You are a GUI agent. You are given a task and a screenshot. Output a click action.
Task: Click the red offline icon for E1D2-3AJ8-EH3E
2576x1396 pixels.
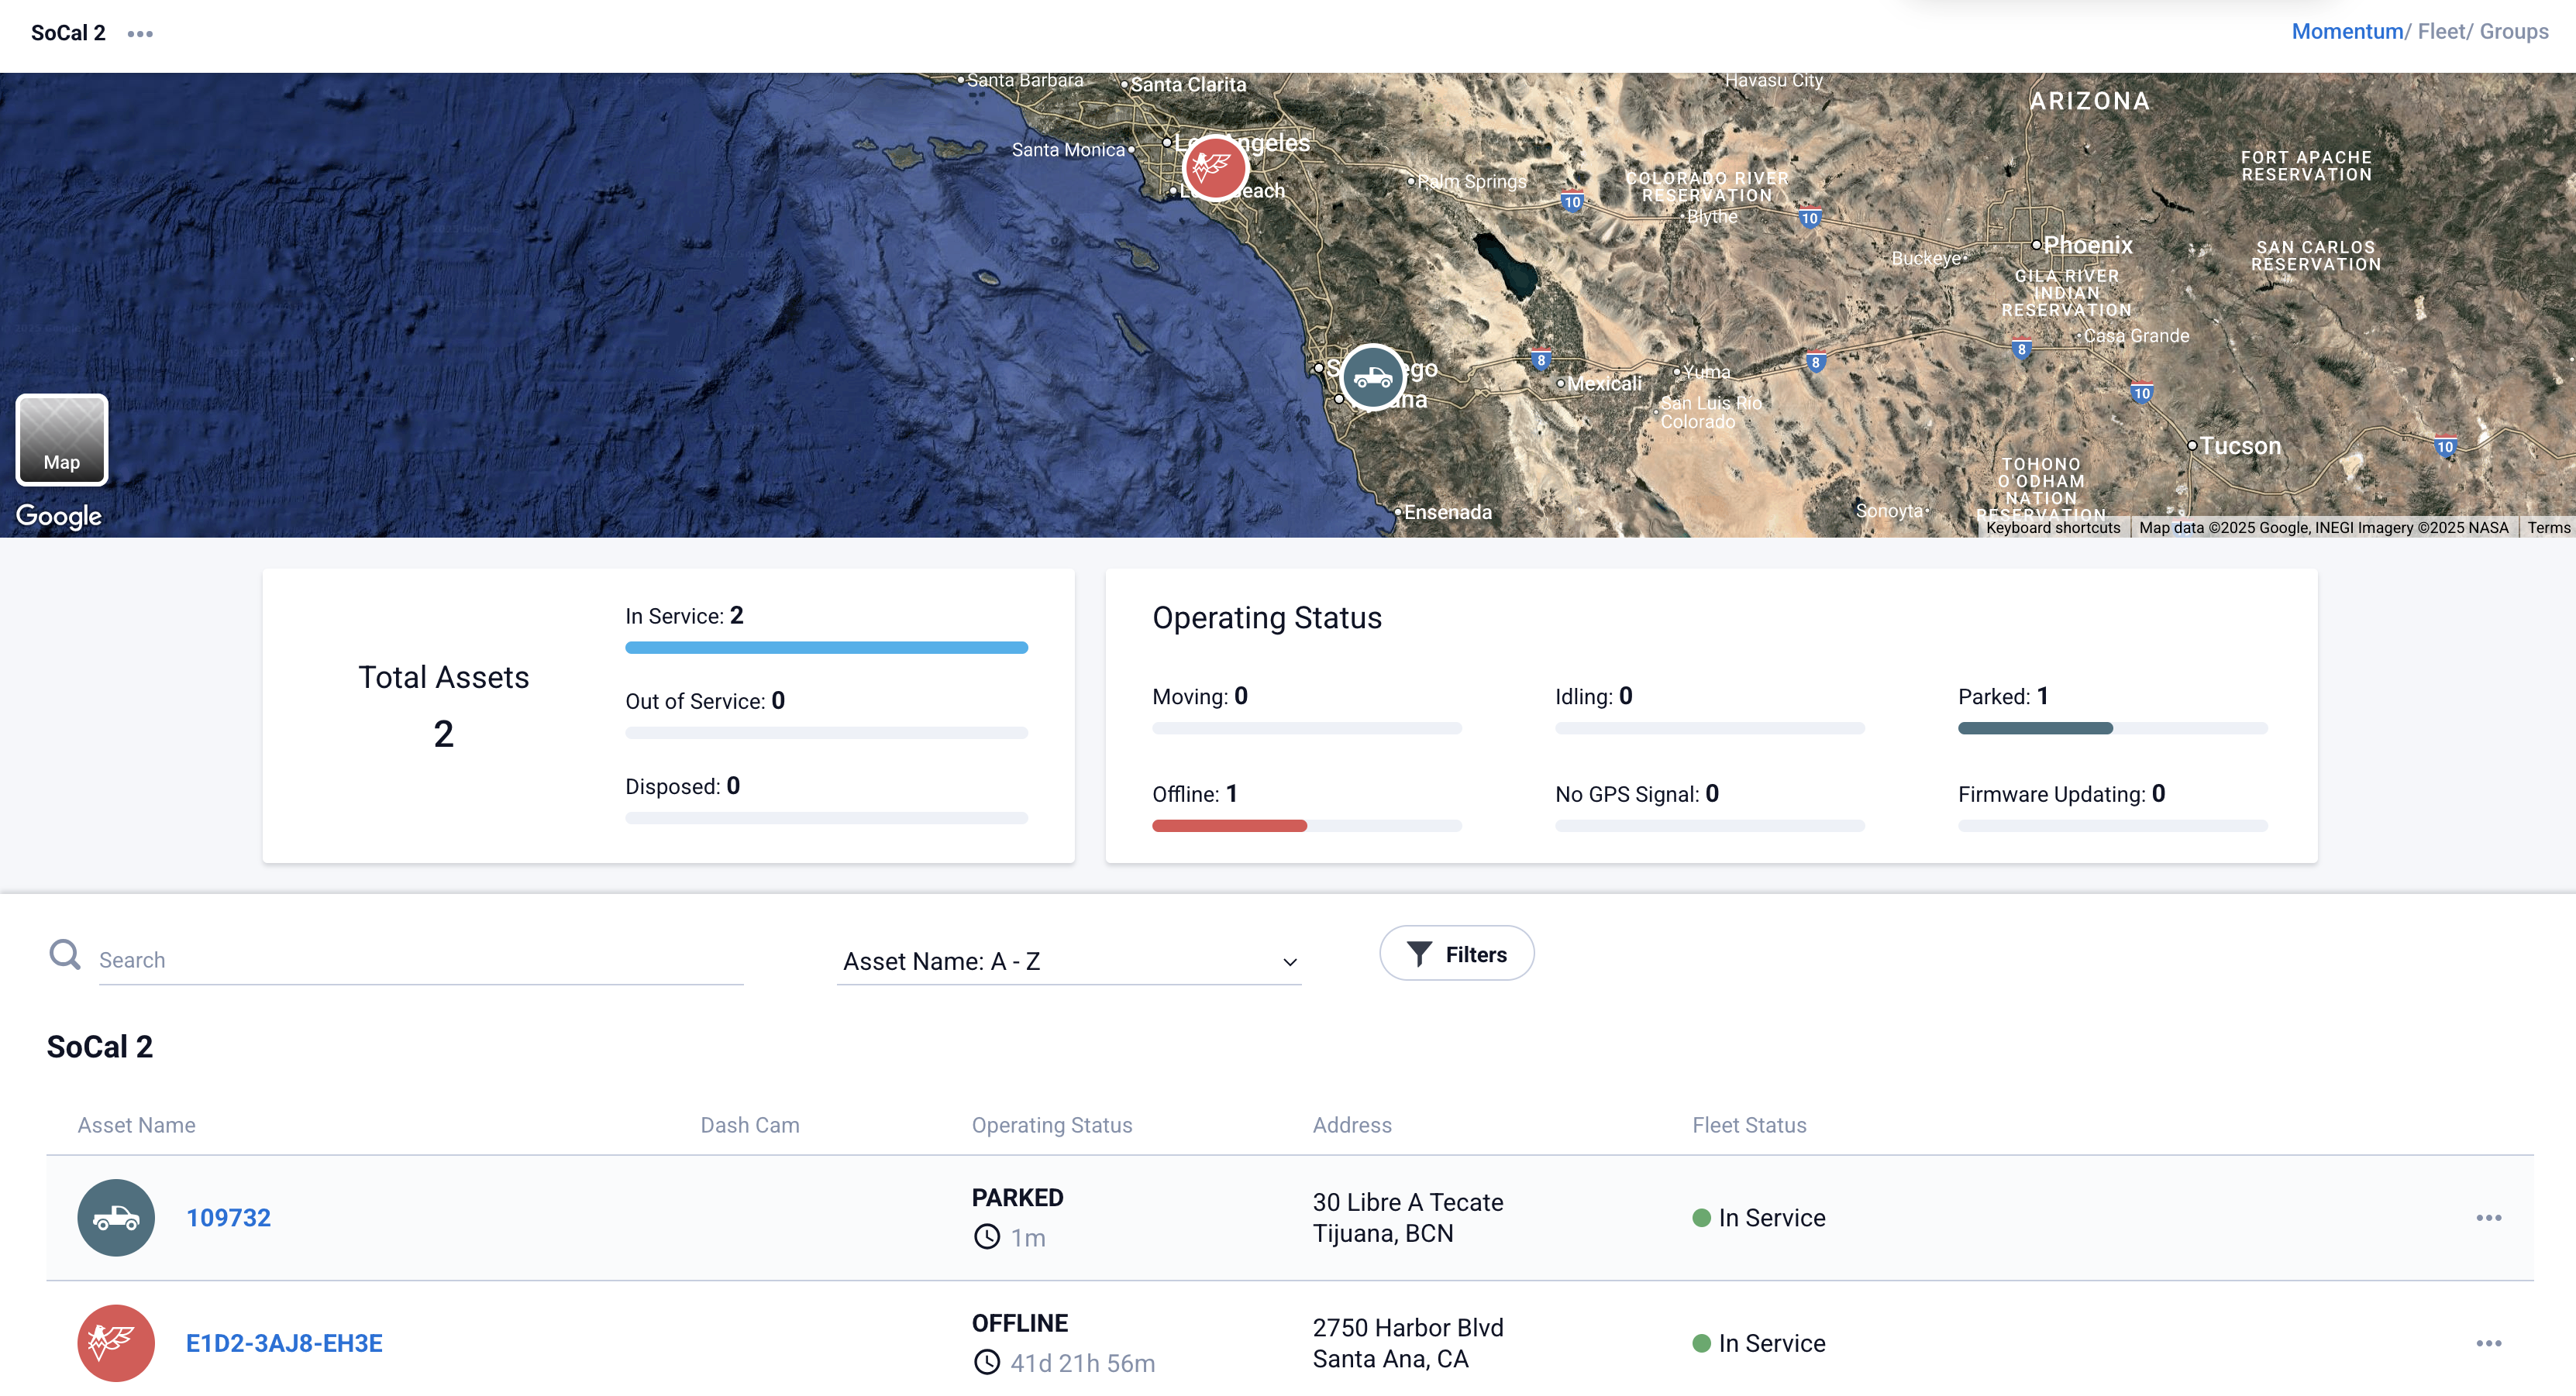[x=116, y=1342]
